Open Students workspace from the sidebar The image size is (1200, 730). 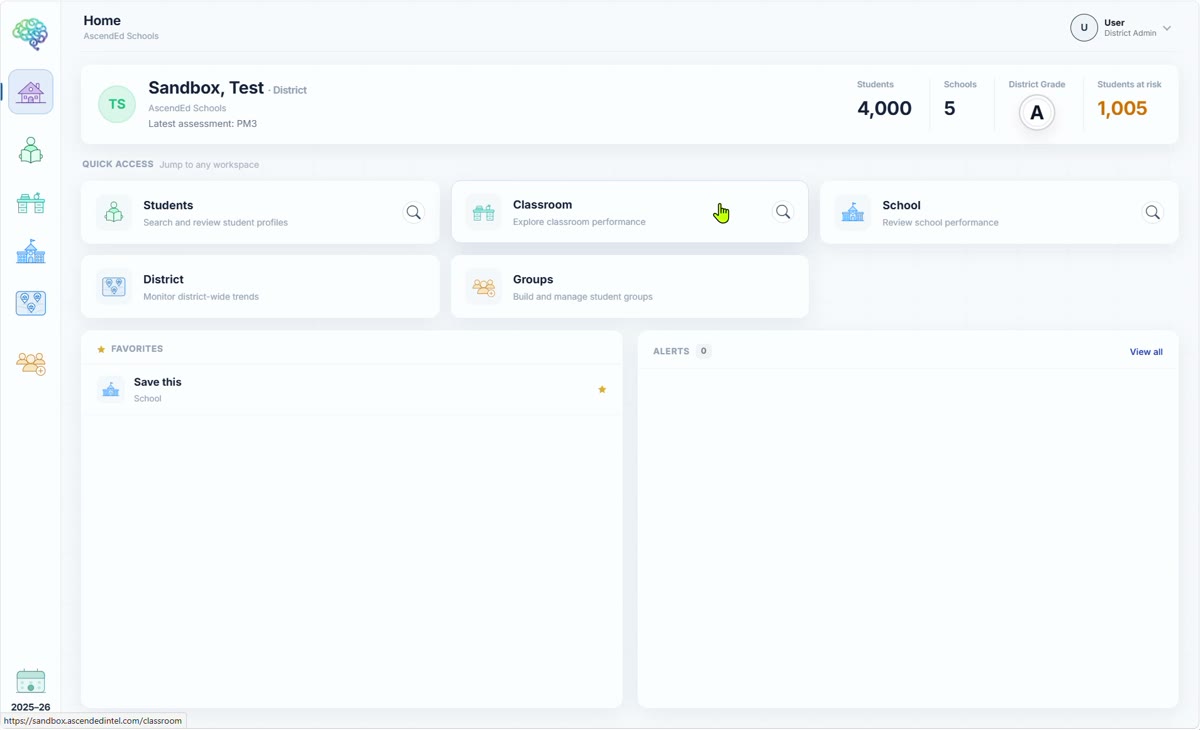tap(31, 150)
